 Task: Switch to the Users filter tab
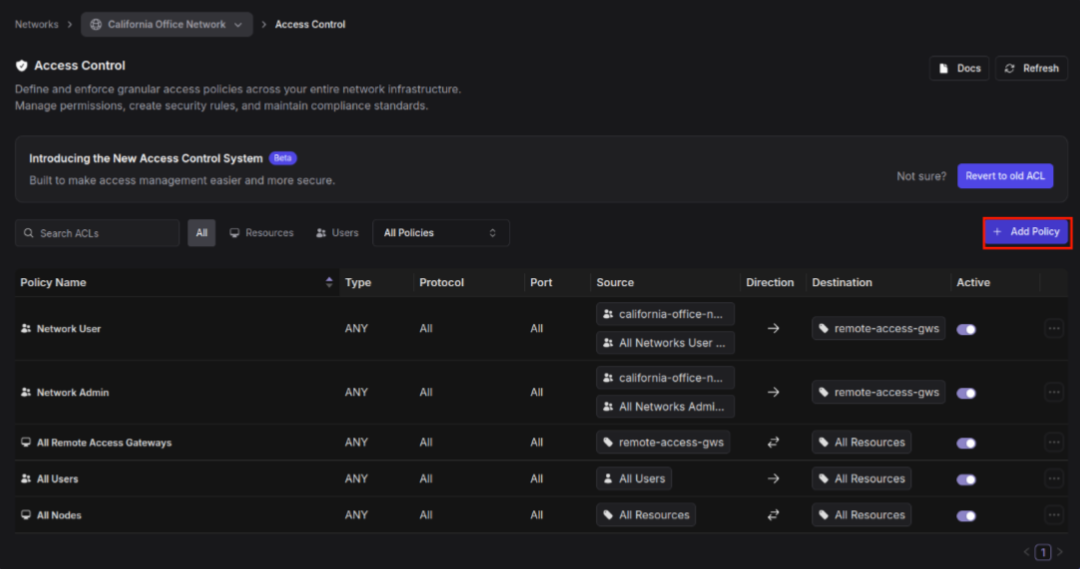tap(337, 233)
